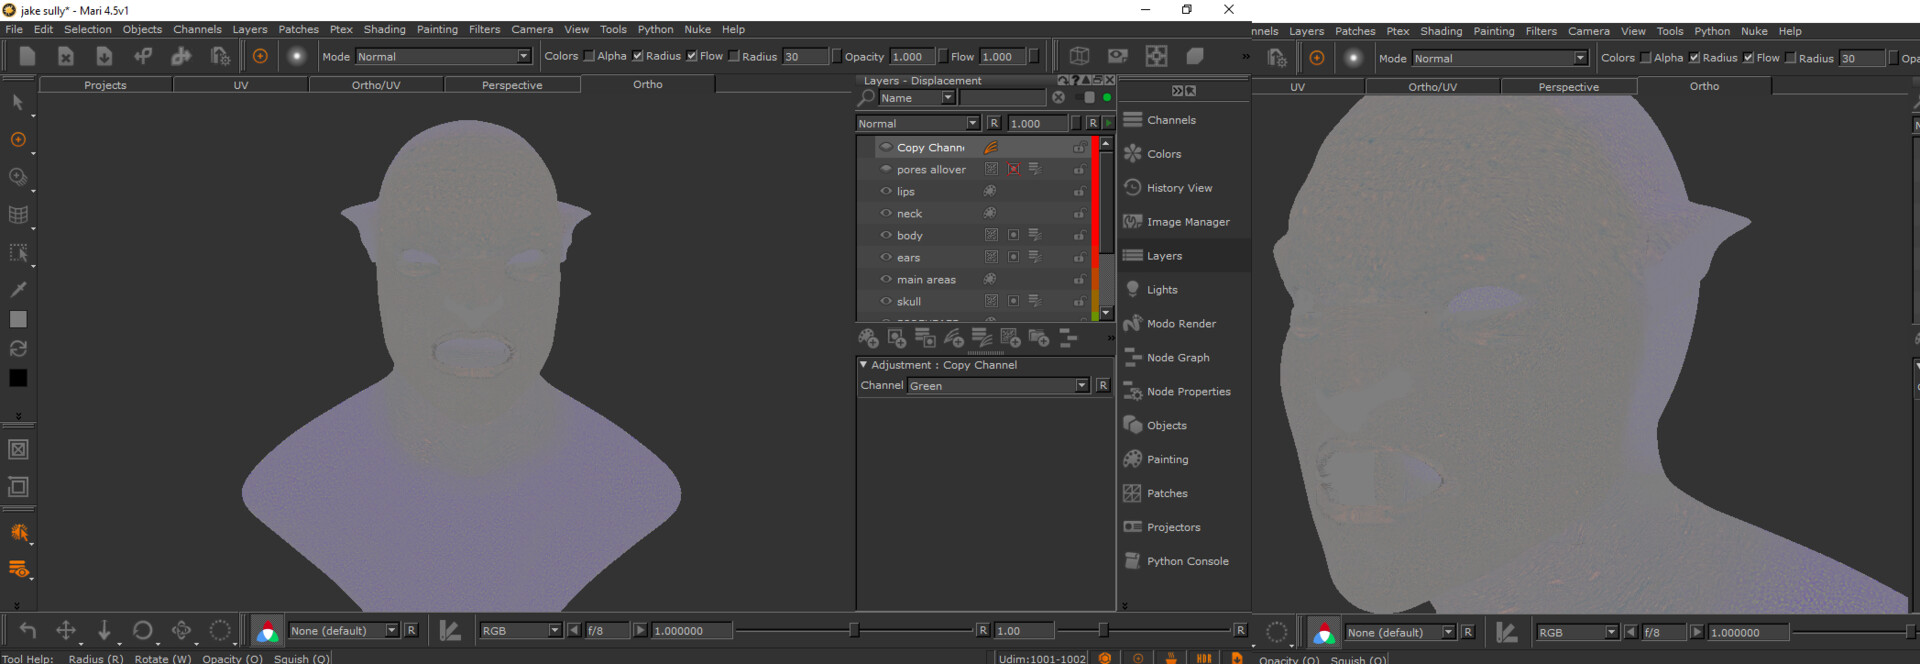Open the Objects menu
Image resolution: width=1920 pixels, height=664 pixels.
click(x=142, y=29)
